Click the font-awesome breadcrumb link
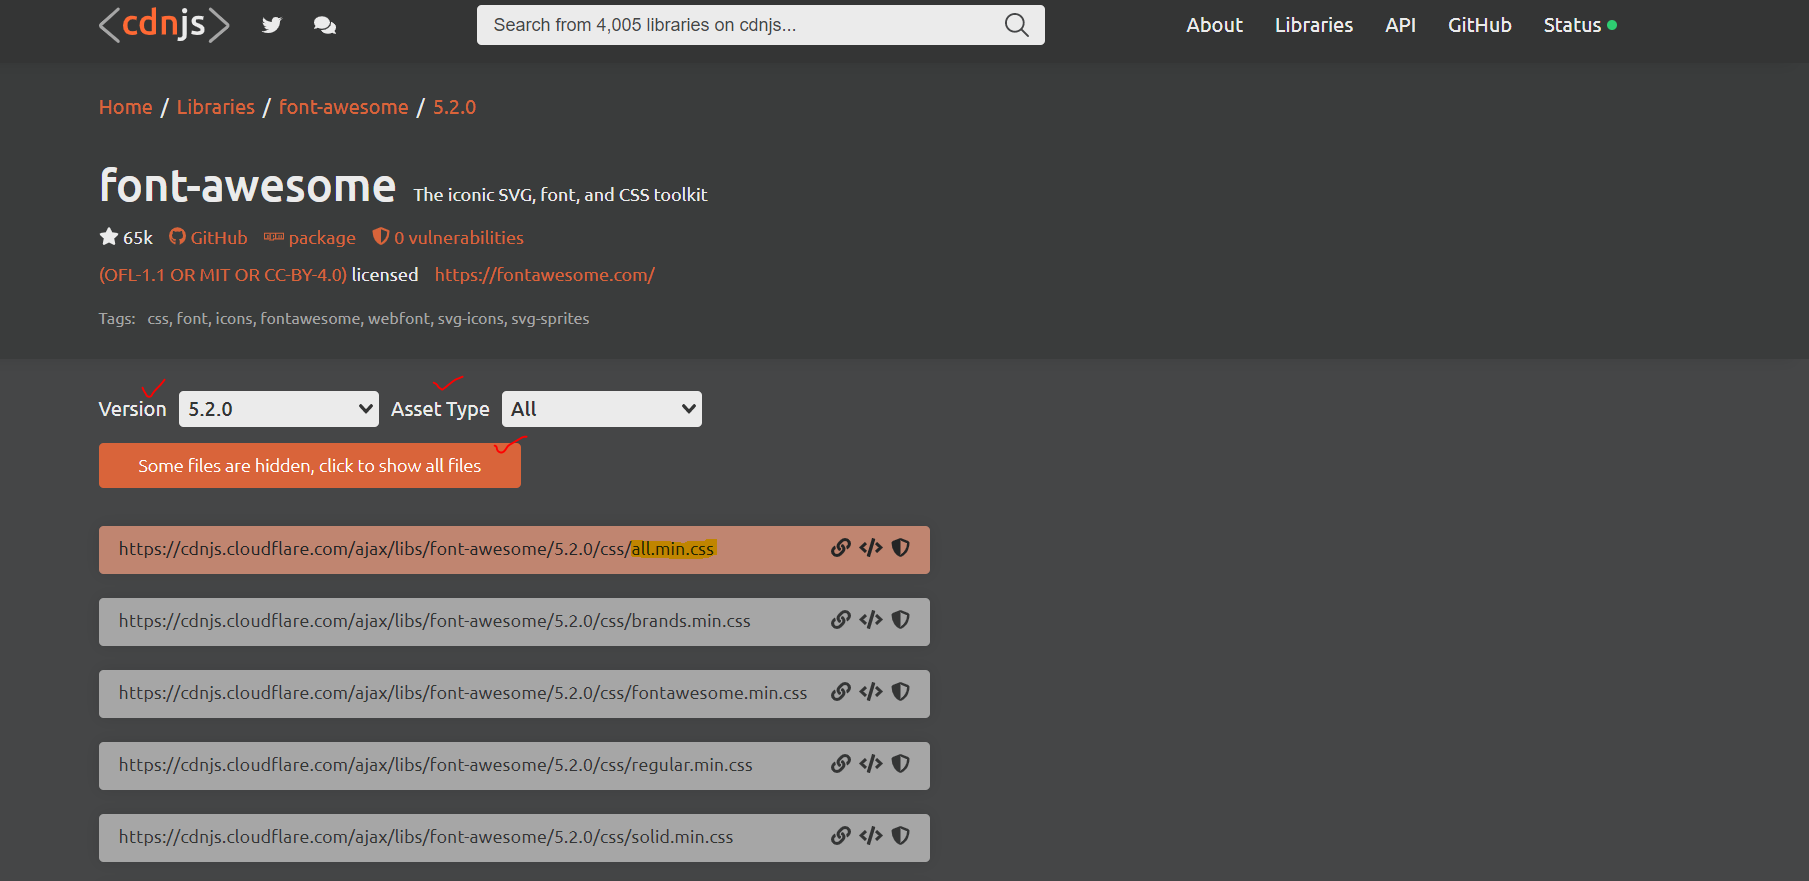Image resolution: width=1809 pixels, height=881 pixels. click(343, 107)
